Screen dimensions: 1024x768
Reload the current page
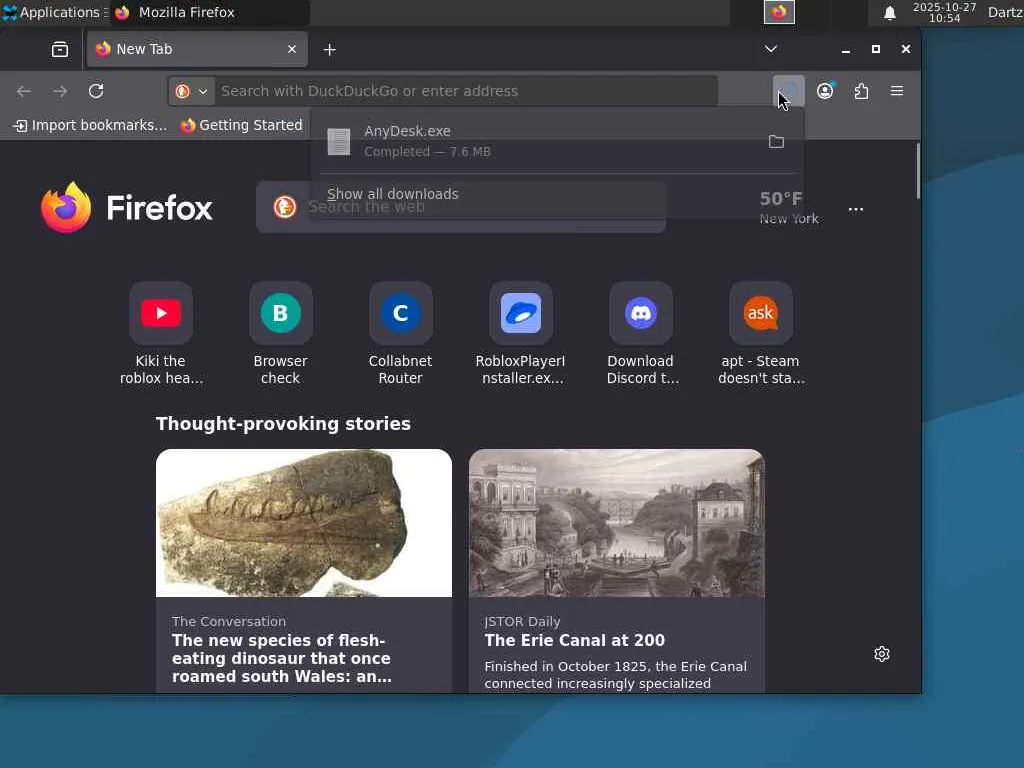96,91
